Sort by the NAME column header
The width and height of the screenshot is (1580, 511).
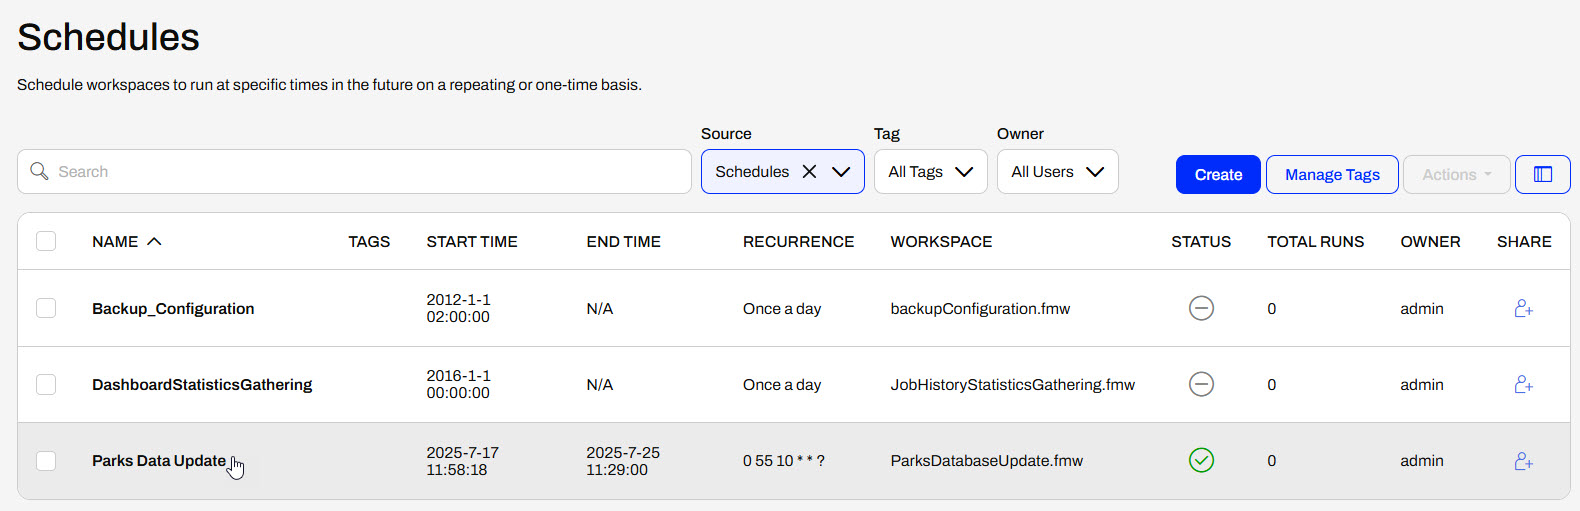point(116,242)
